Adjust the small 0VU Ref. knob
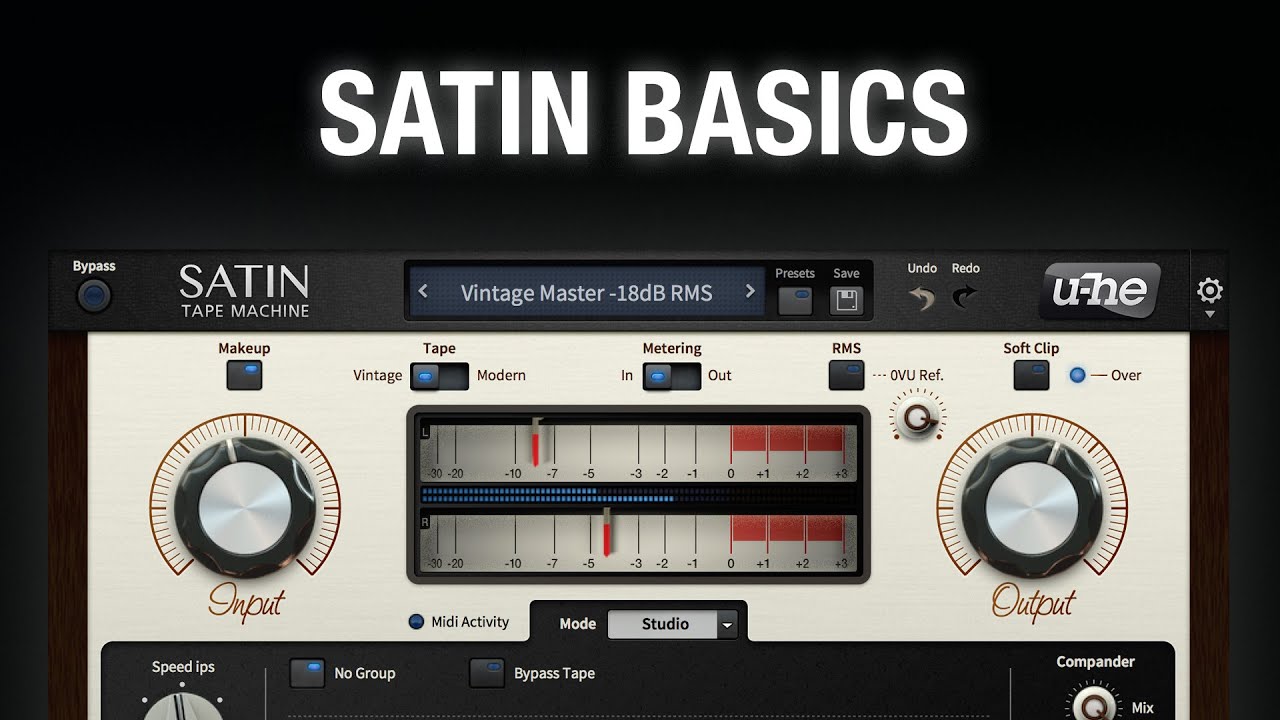 click(916, 419)
